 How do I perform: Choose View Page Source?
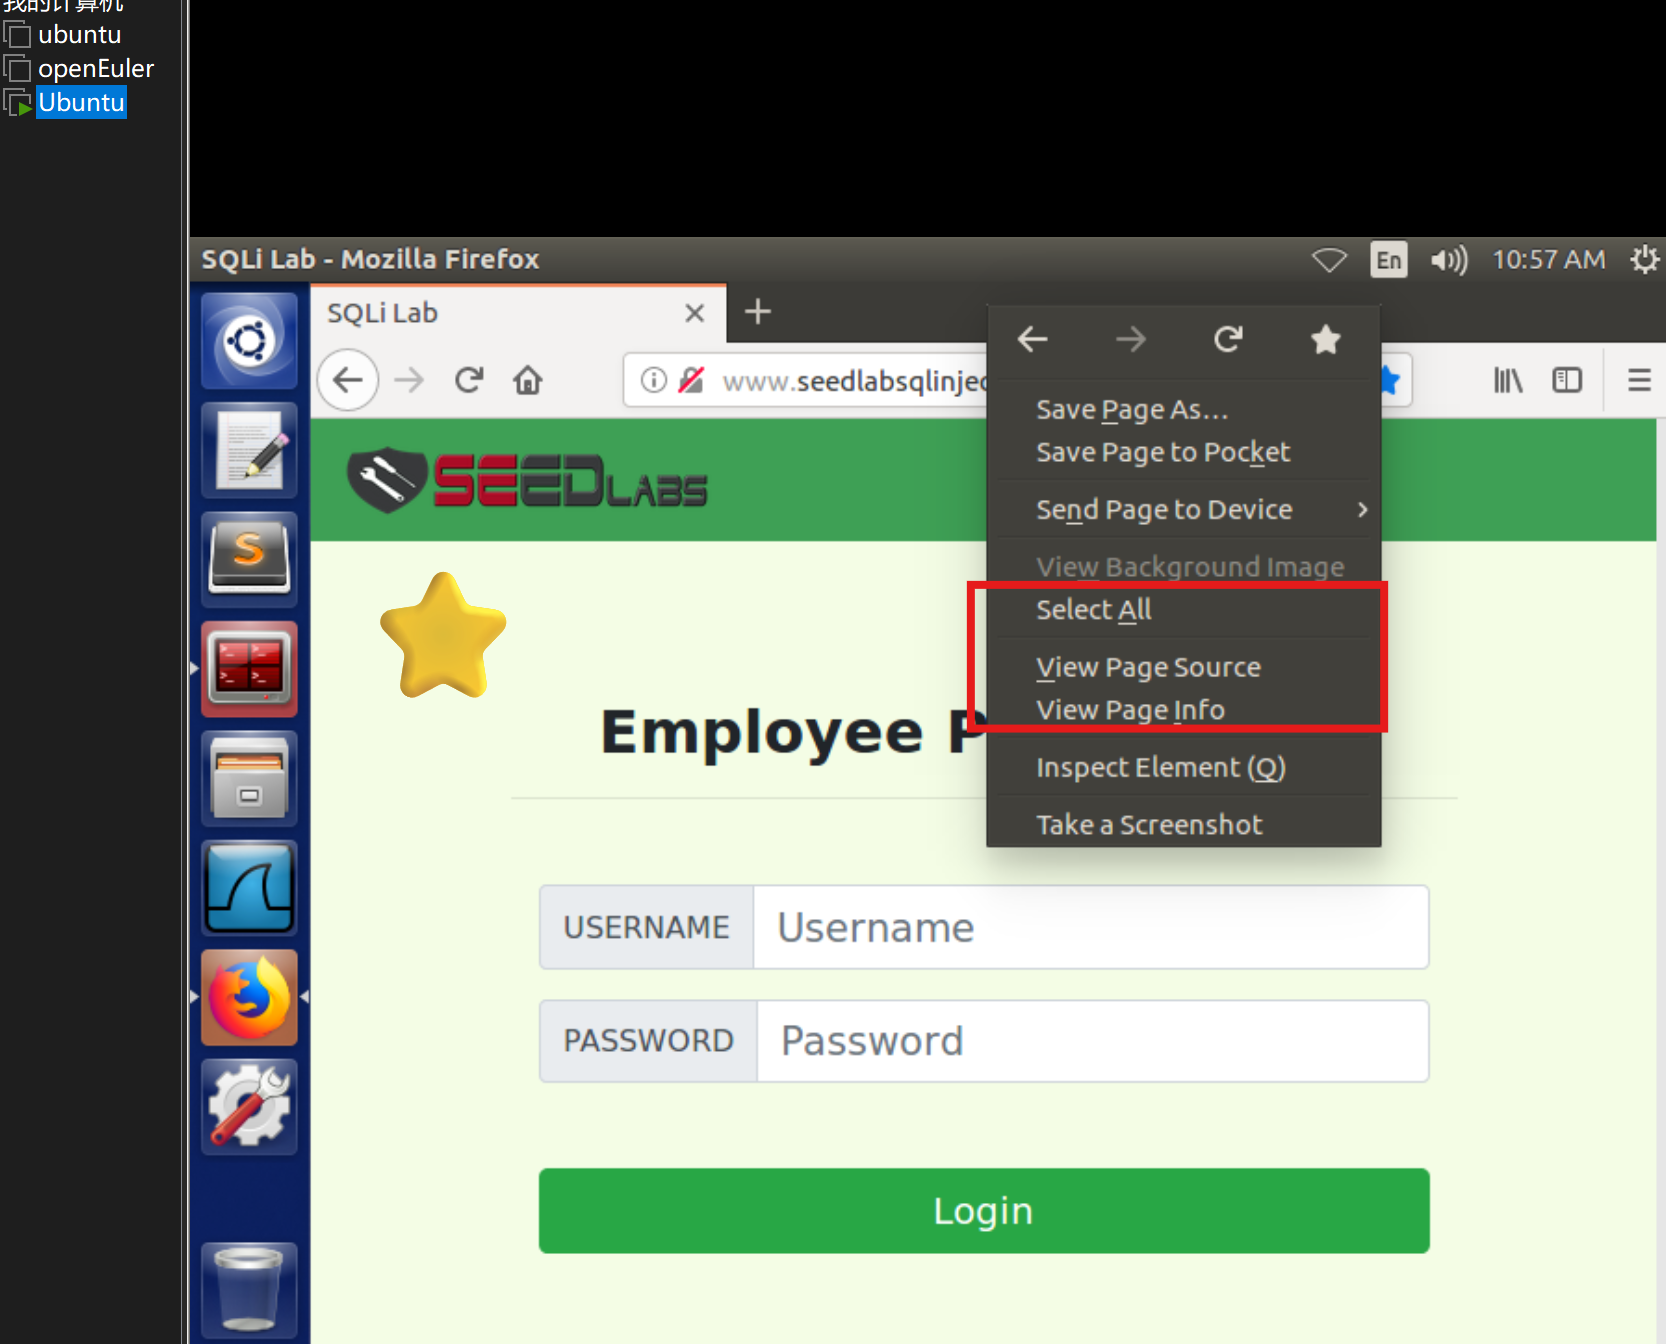tap(1184, 667)
